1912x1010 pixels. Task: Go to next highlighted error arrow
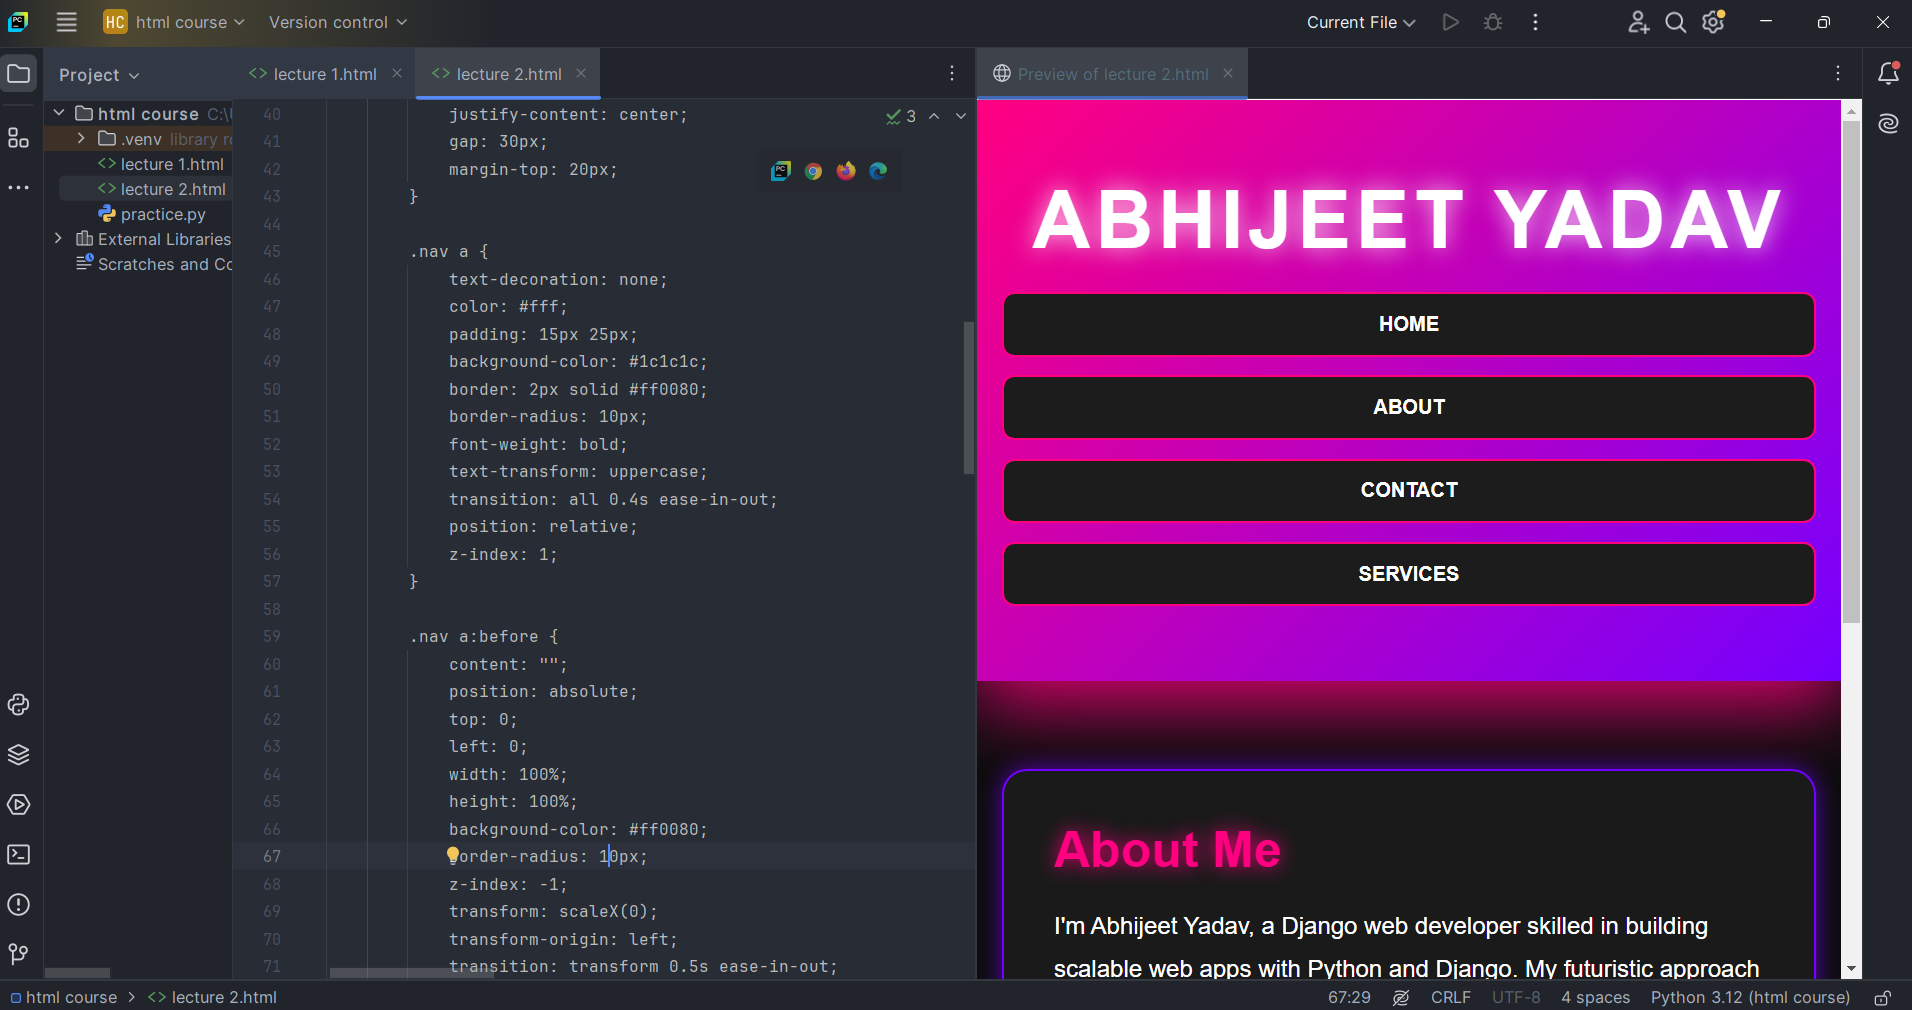[x=961, y=116]
